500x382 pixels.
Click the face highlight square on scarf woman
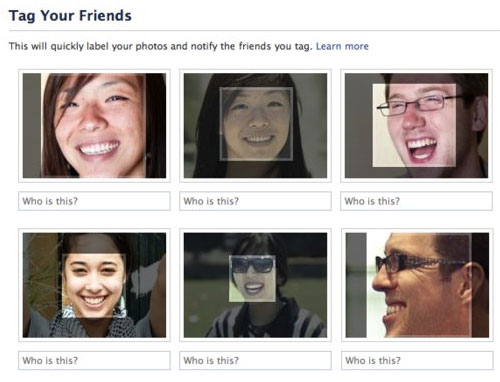94,286
